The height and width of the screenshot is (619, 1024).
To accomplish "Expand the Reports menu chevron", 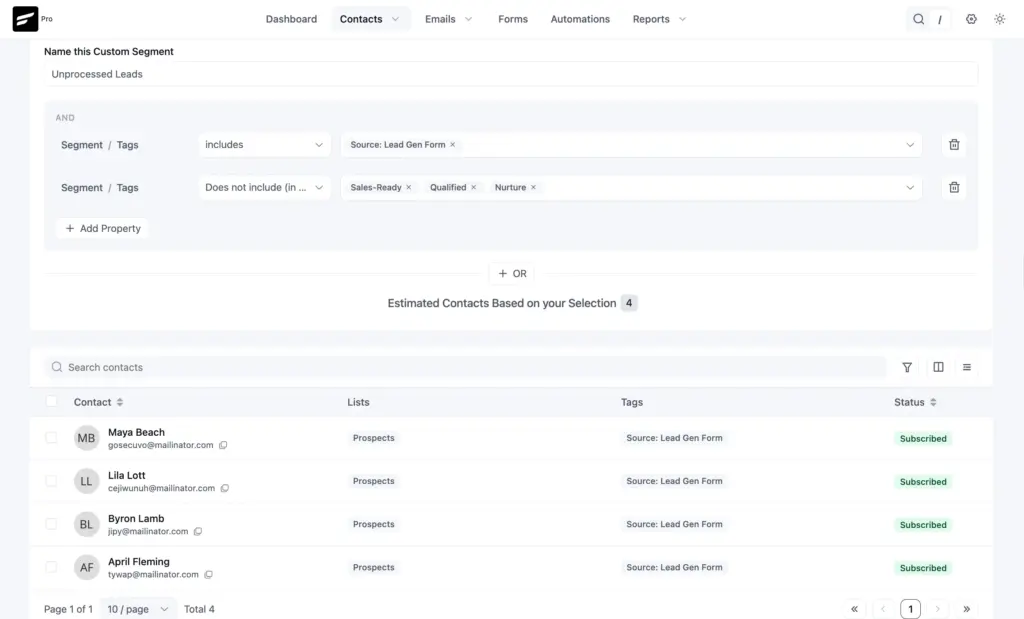I will [682, 19].
